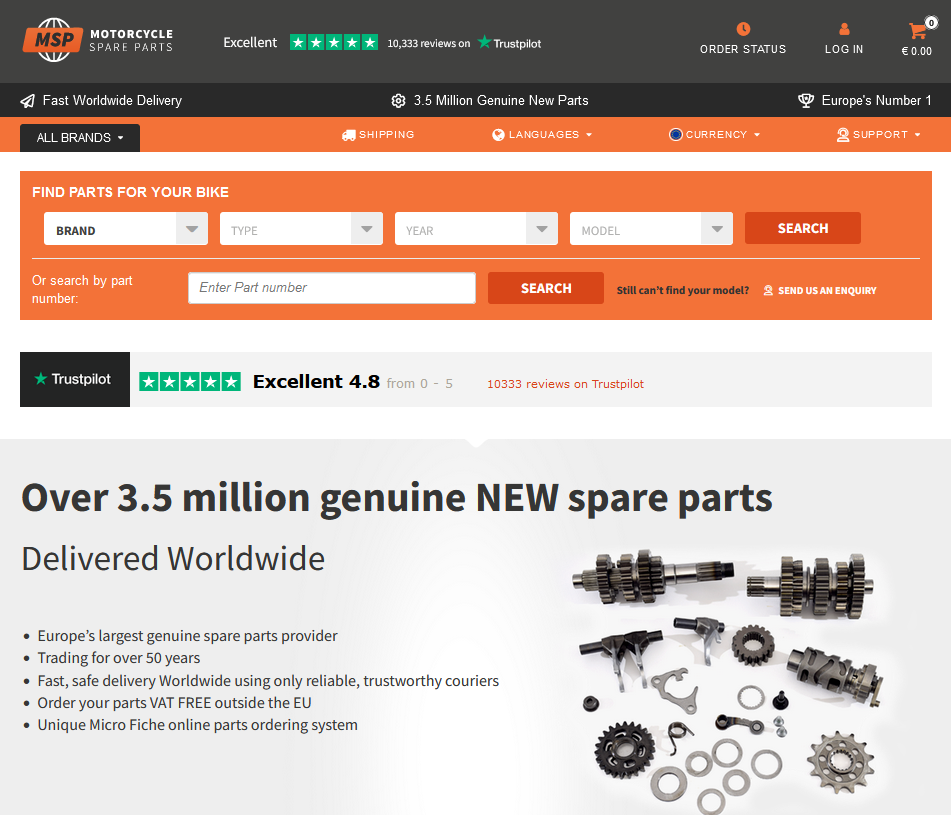Click the Enter Part number field
Viewport: 951px width, 815px height.
coord(332,288)
